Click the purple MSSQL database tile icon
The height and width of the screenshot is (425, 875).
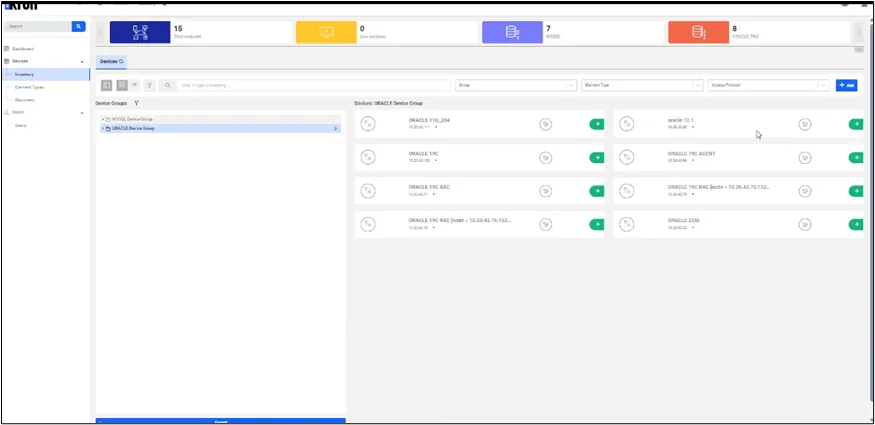(x=512, y=32)
